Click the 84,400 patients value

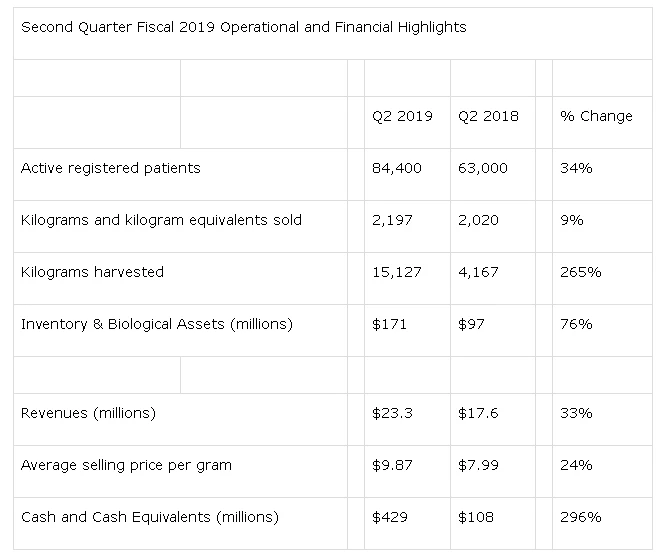(396, 168)
